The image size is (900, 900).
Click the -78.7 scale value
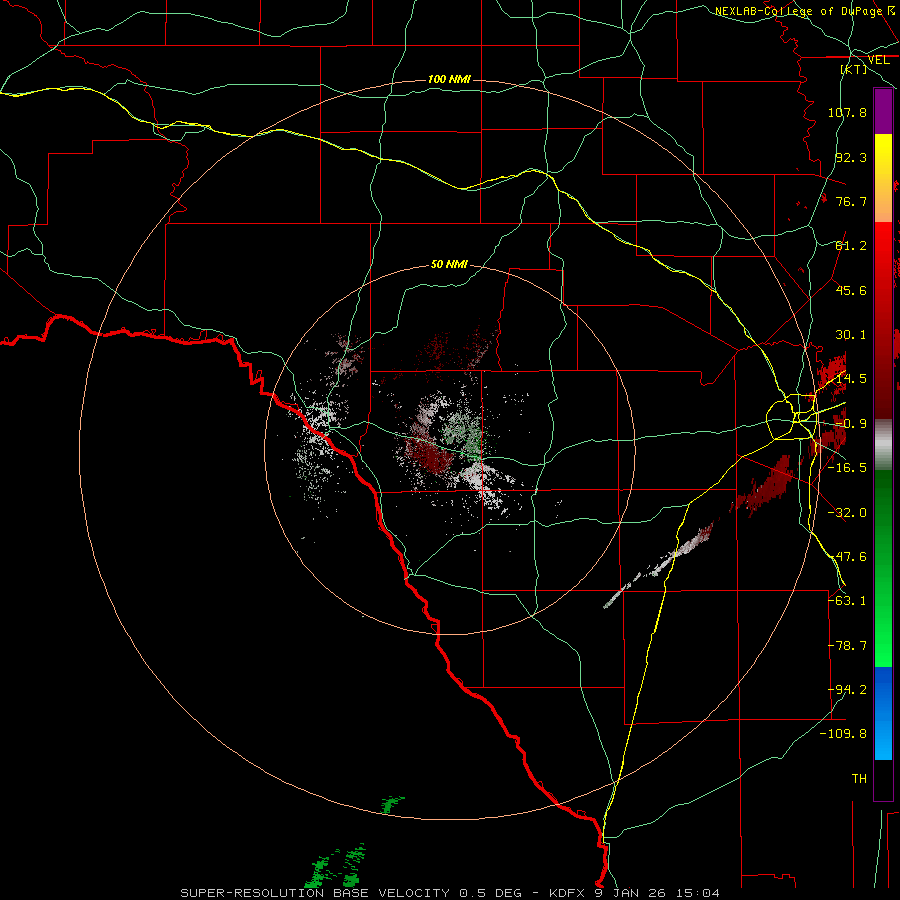(x=847, y=646)
